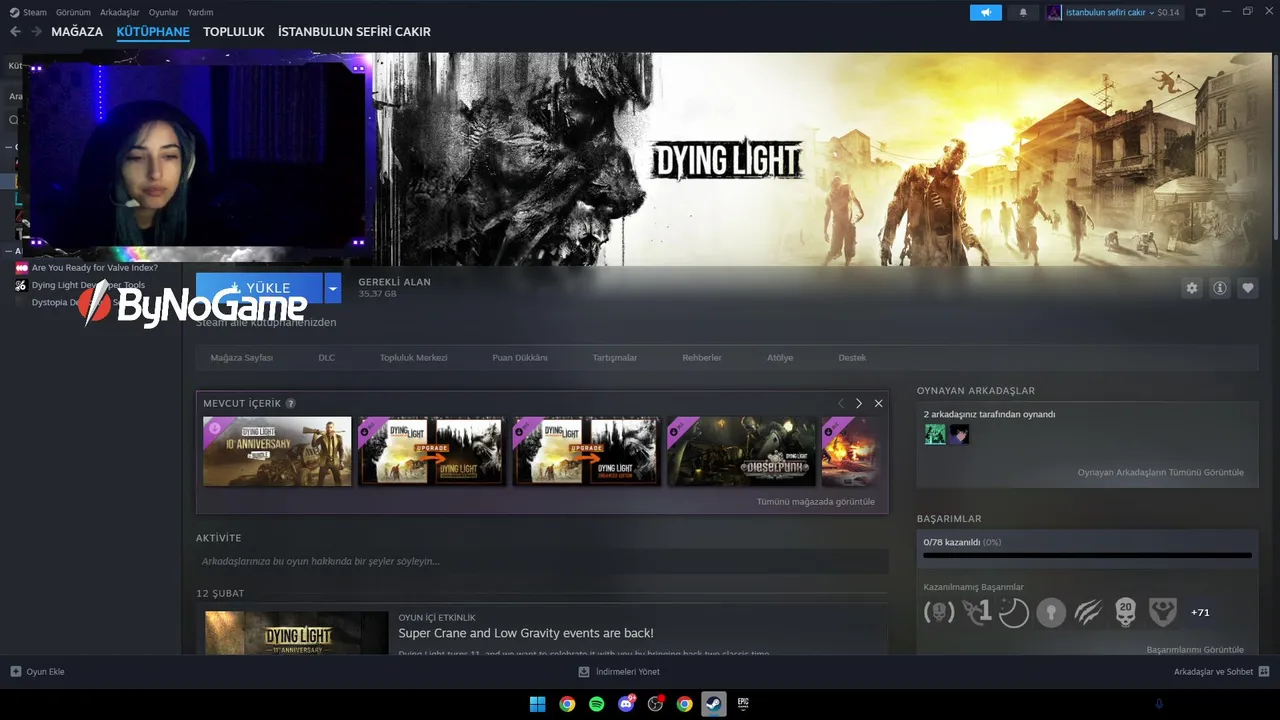
Task: Open Super Crane and Low Gravity event post
Action: click(526, 633)
